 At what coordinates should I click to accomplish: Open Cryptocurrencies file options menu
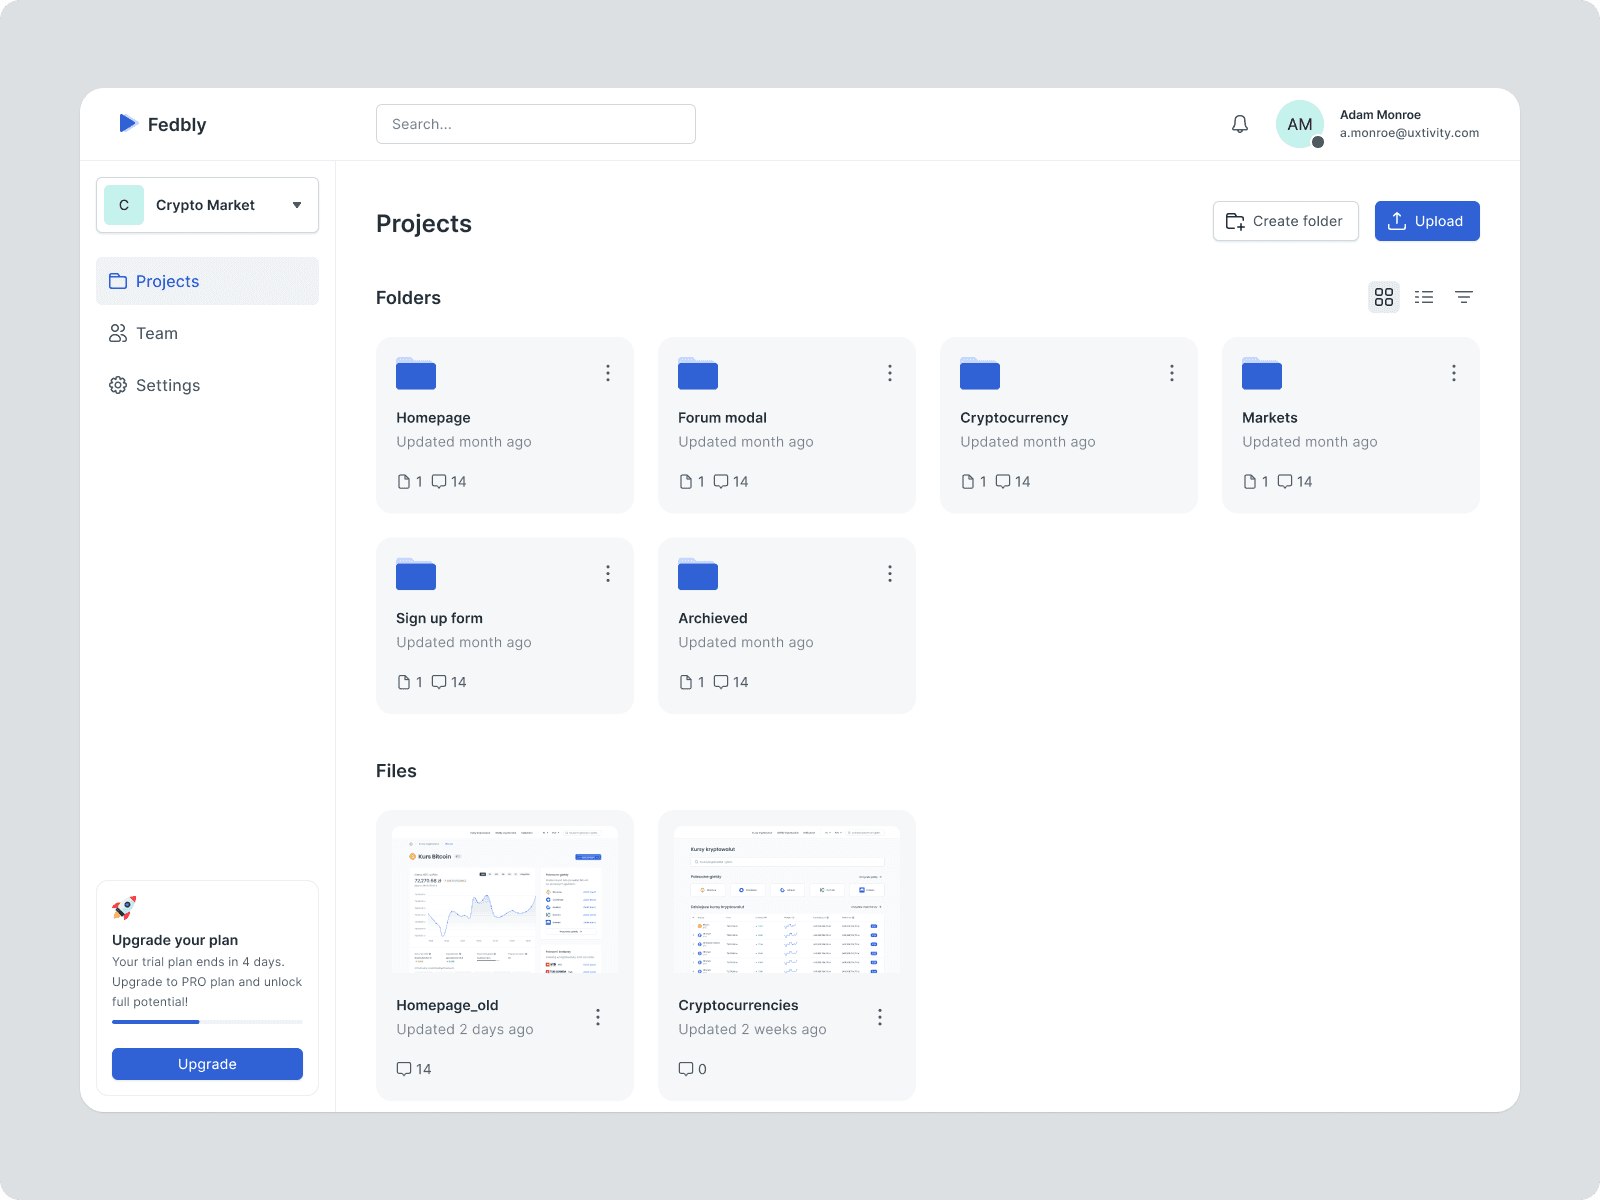pyautogui.click(x=880, y=1017)
